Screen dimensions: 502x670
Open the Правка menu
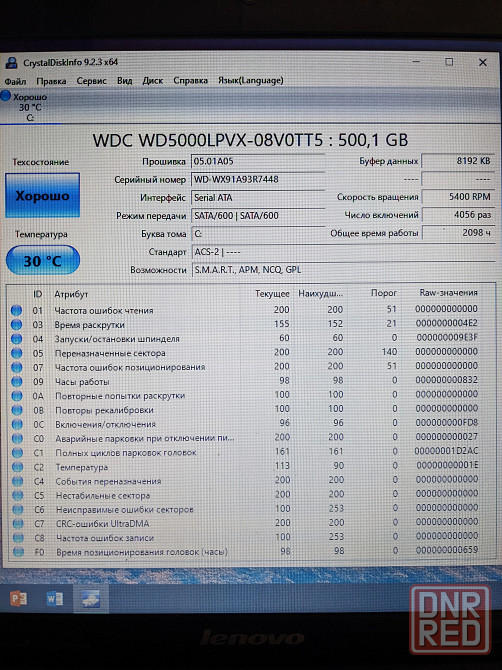[51, 81]
